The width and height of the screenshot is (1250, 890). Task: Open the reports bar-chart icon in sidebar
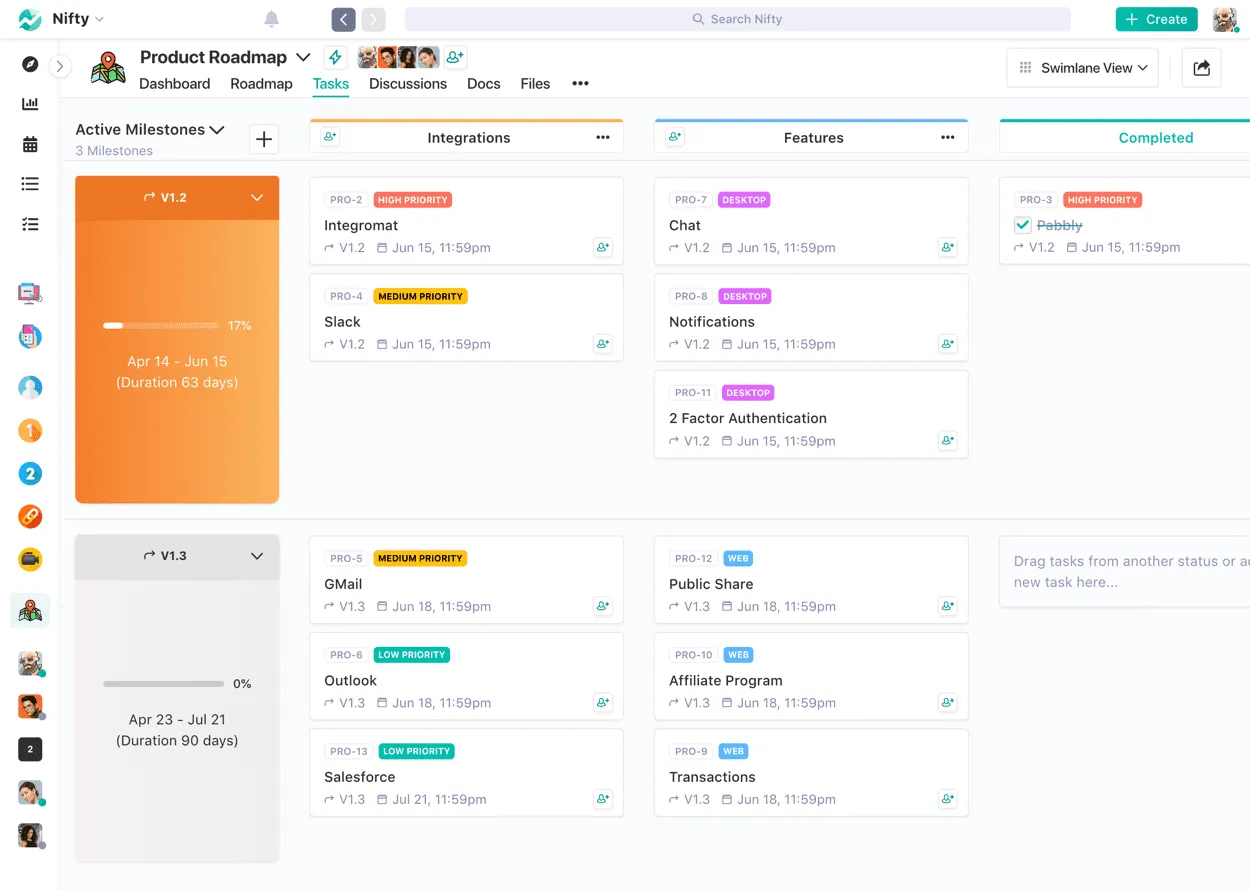29,103
